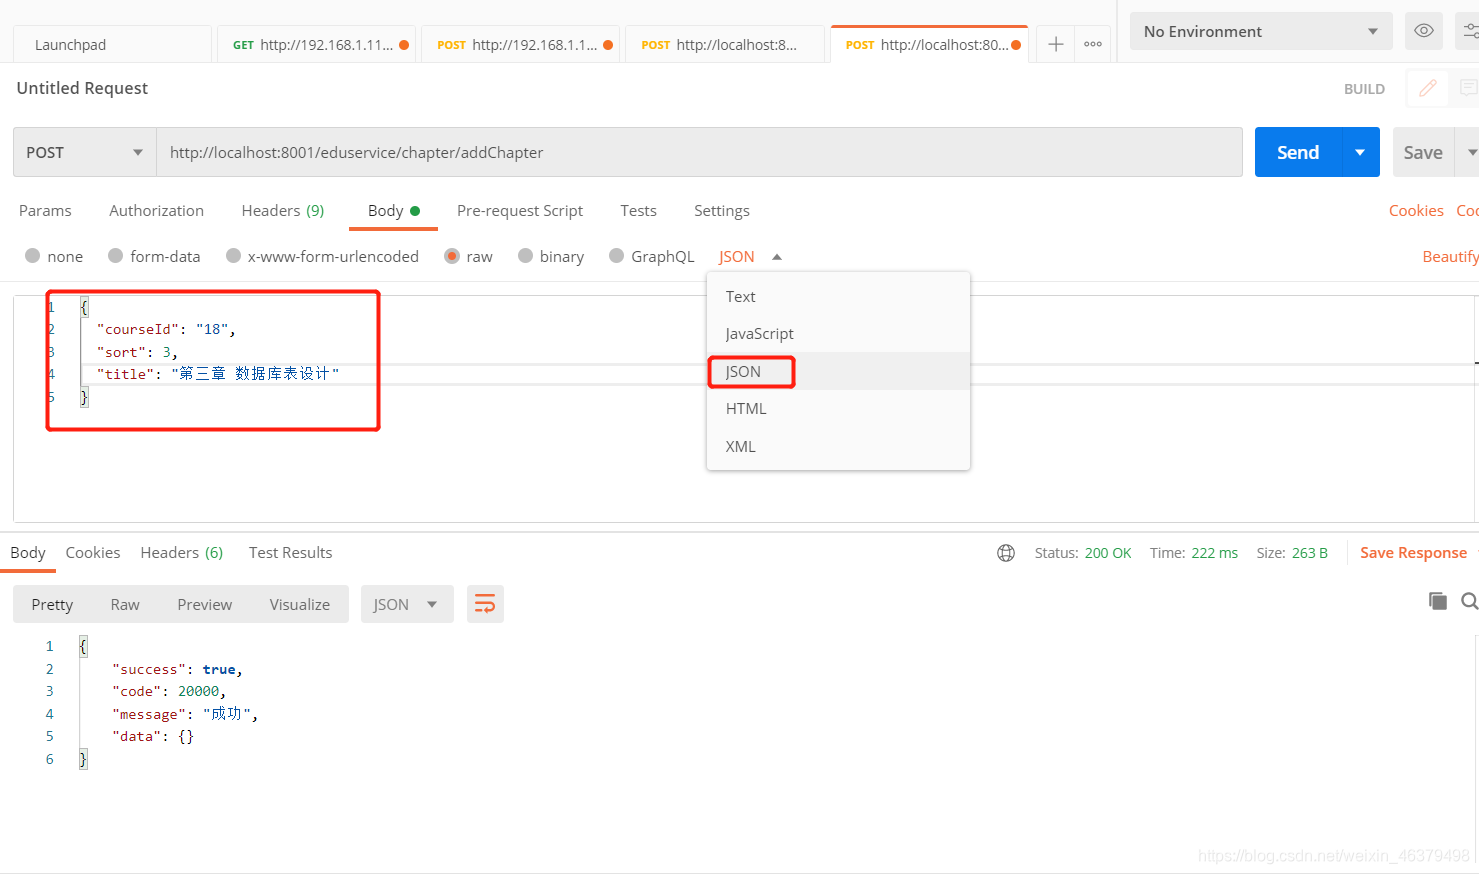The image size is (1479, 874).
Task: Select the none body type radio
Action: point(32,256)
